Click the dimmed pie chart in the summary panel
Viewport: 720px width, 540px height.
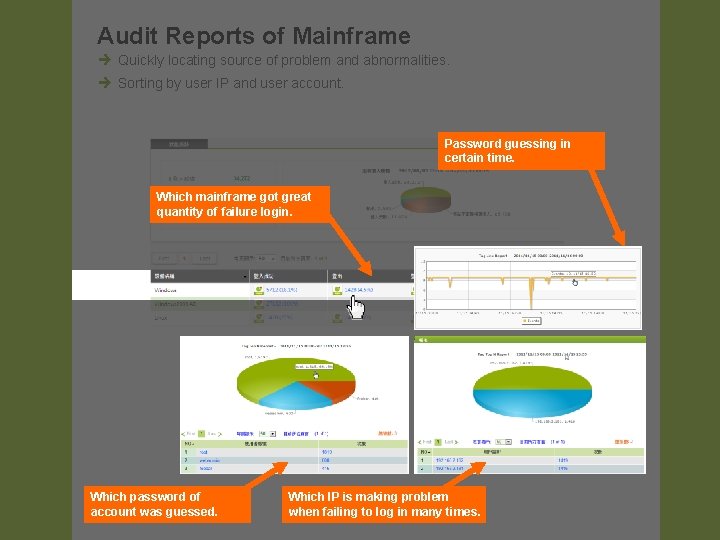click(426, 200)
